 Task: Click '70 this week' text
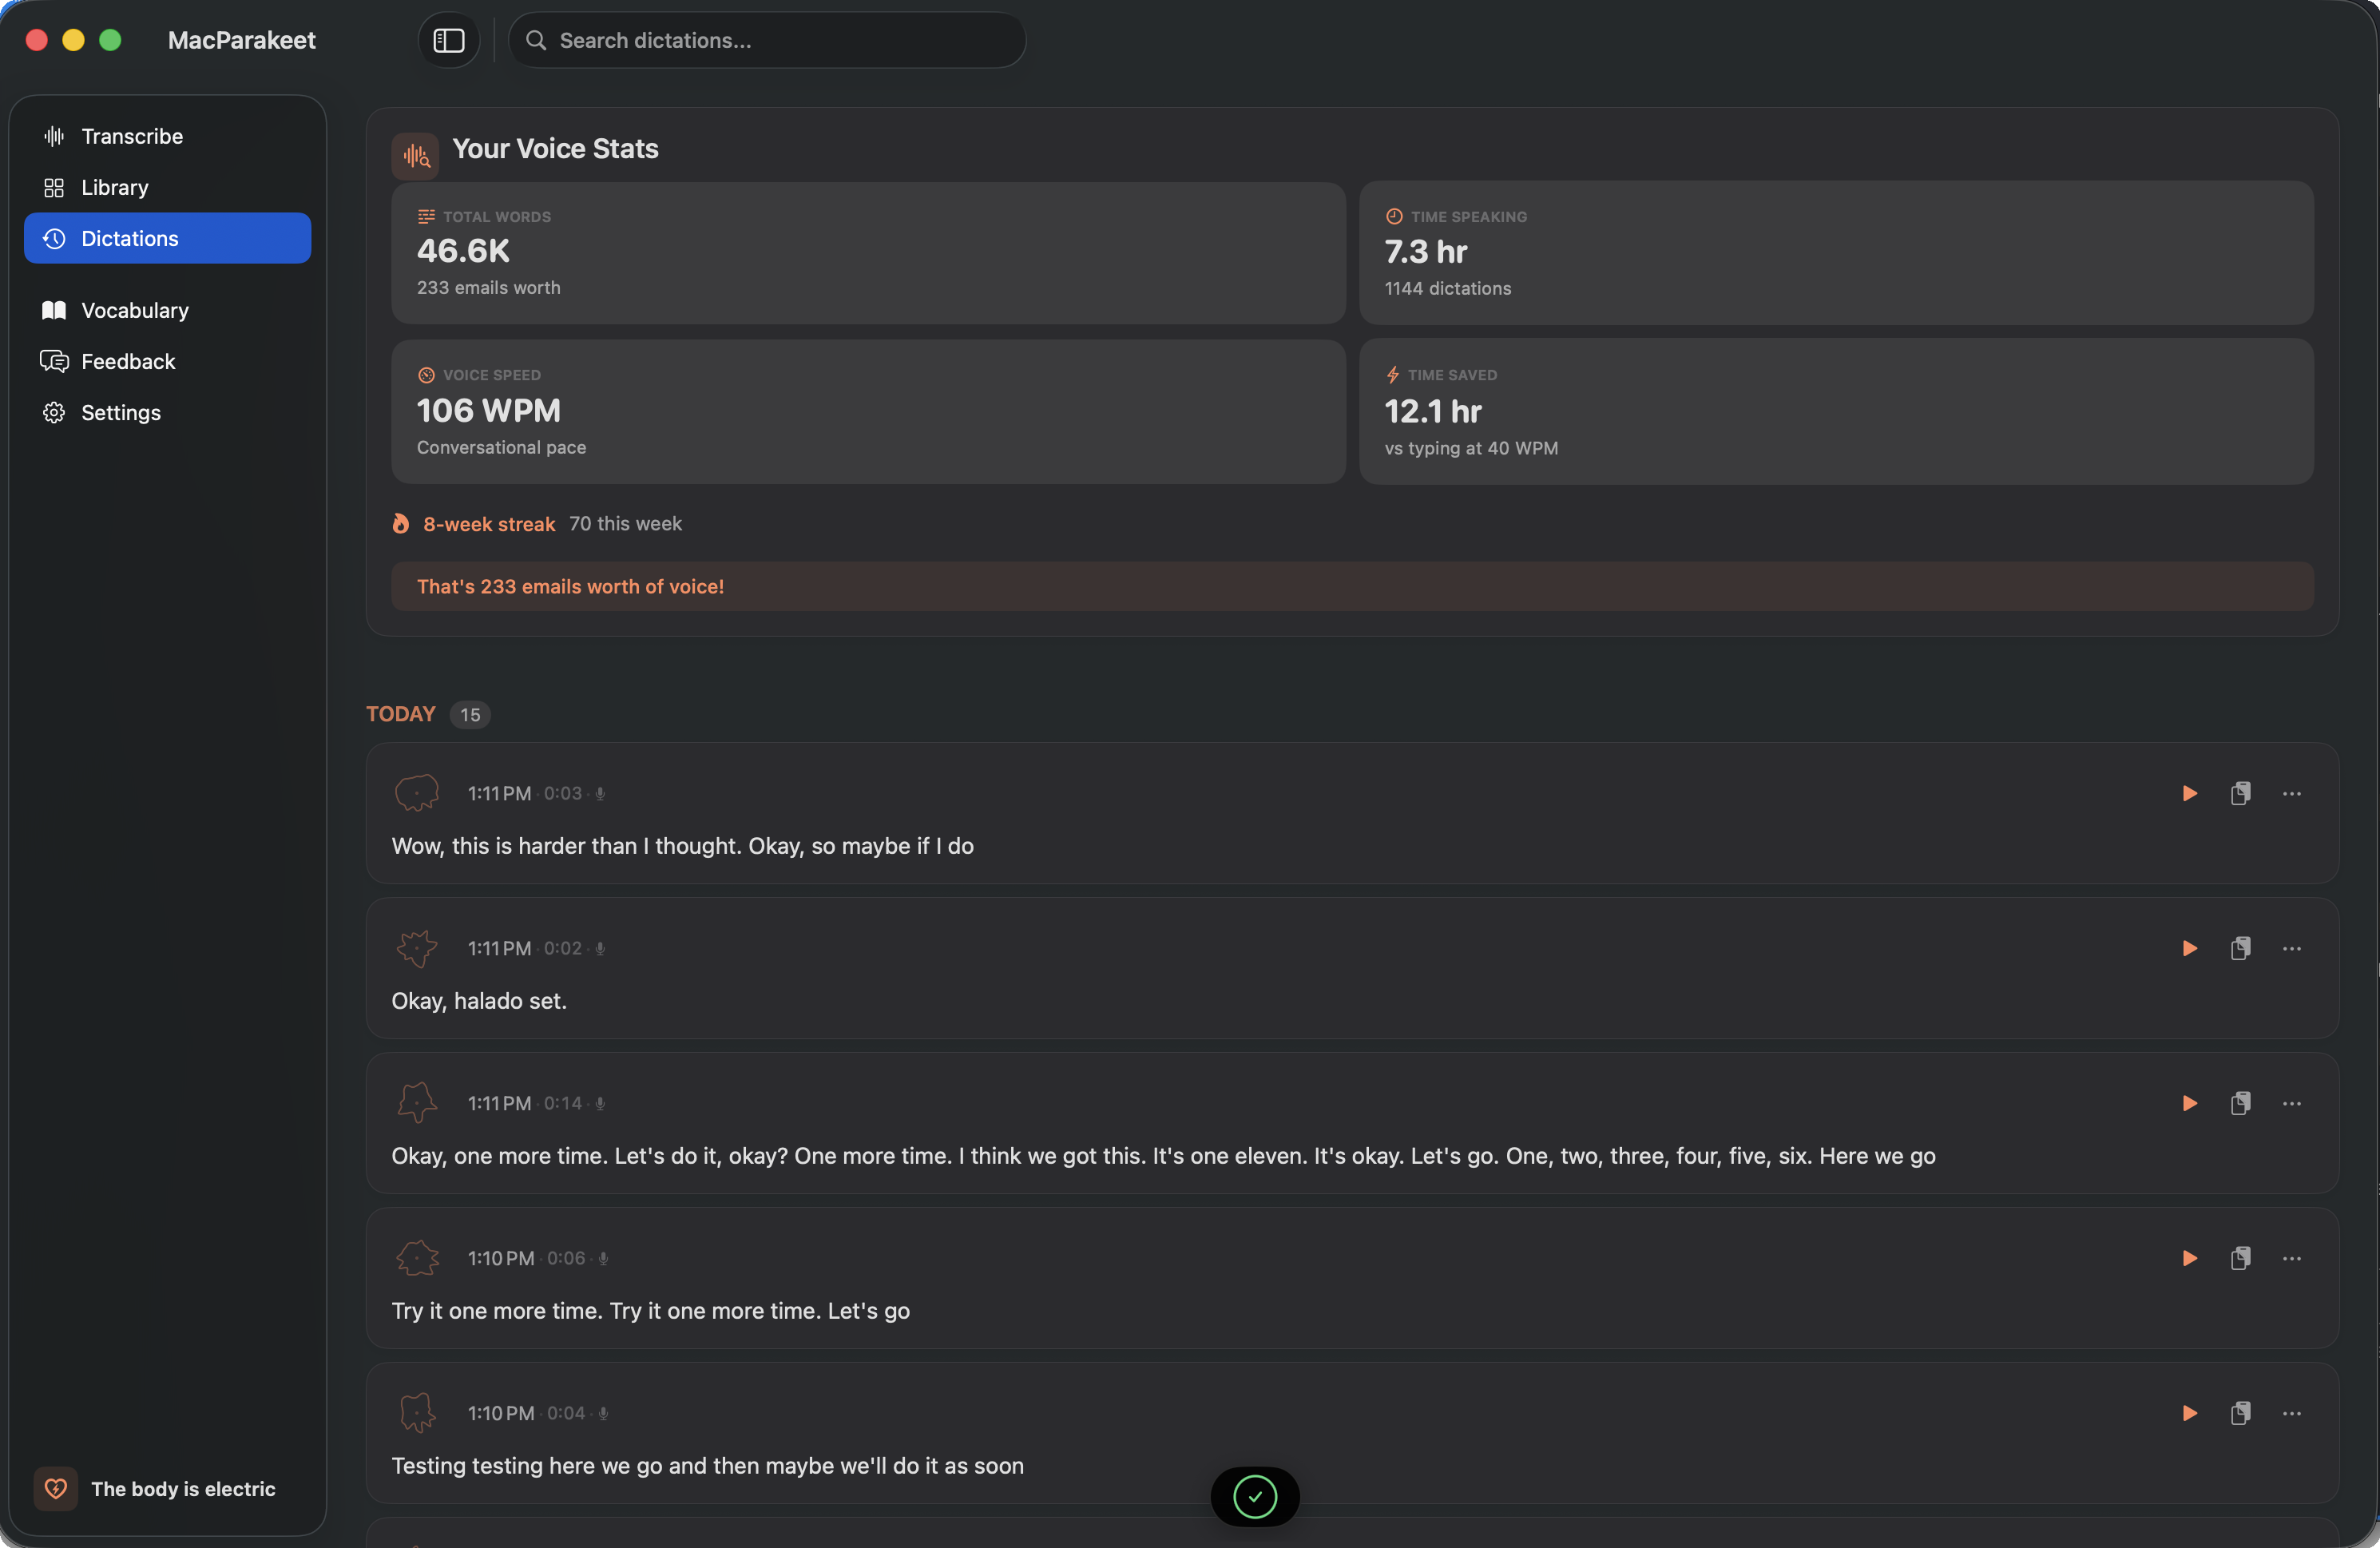(626, 524)
